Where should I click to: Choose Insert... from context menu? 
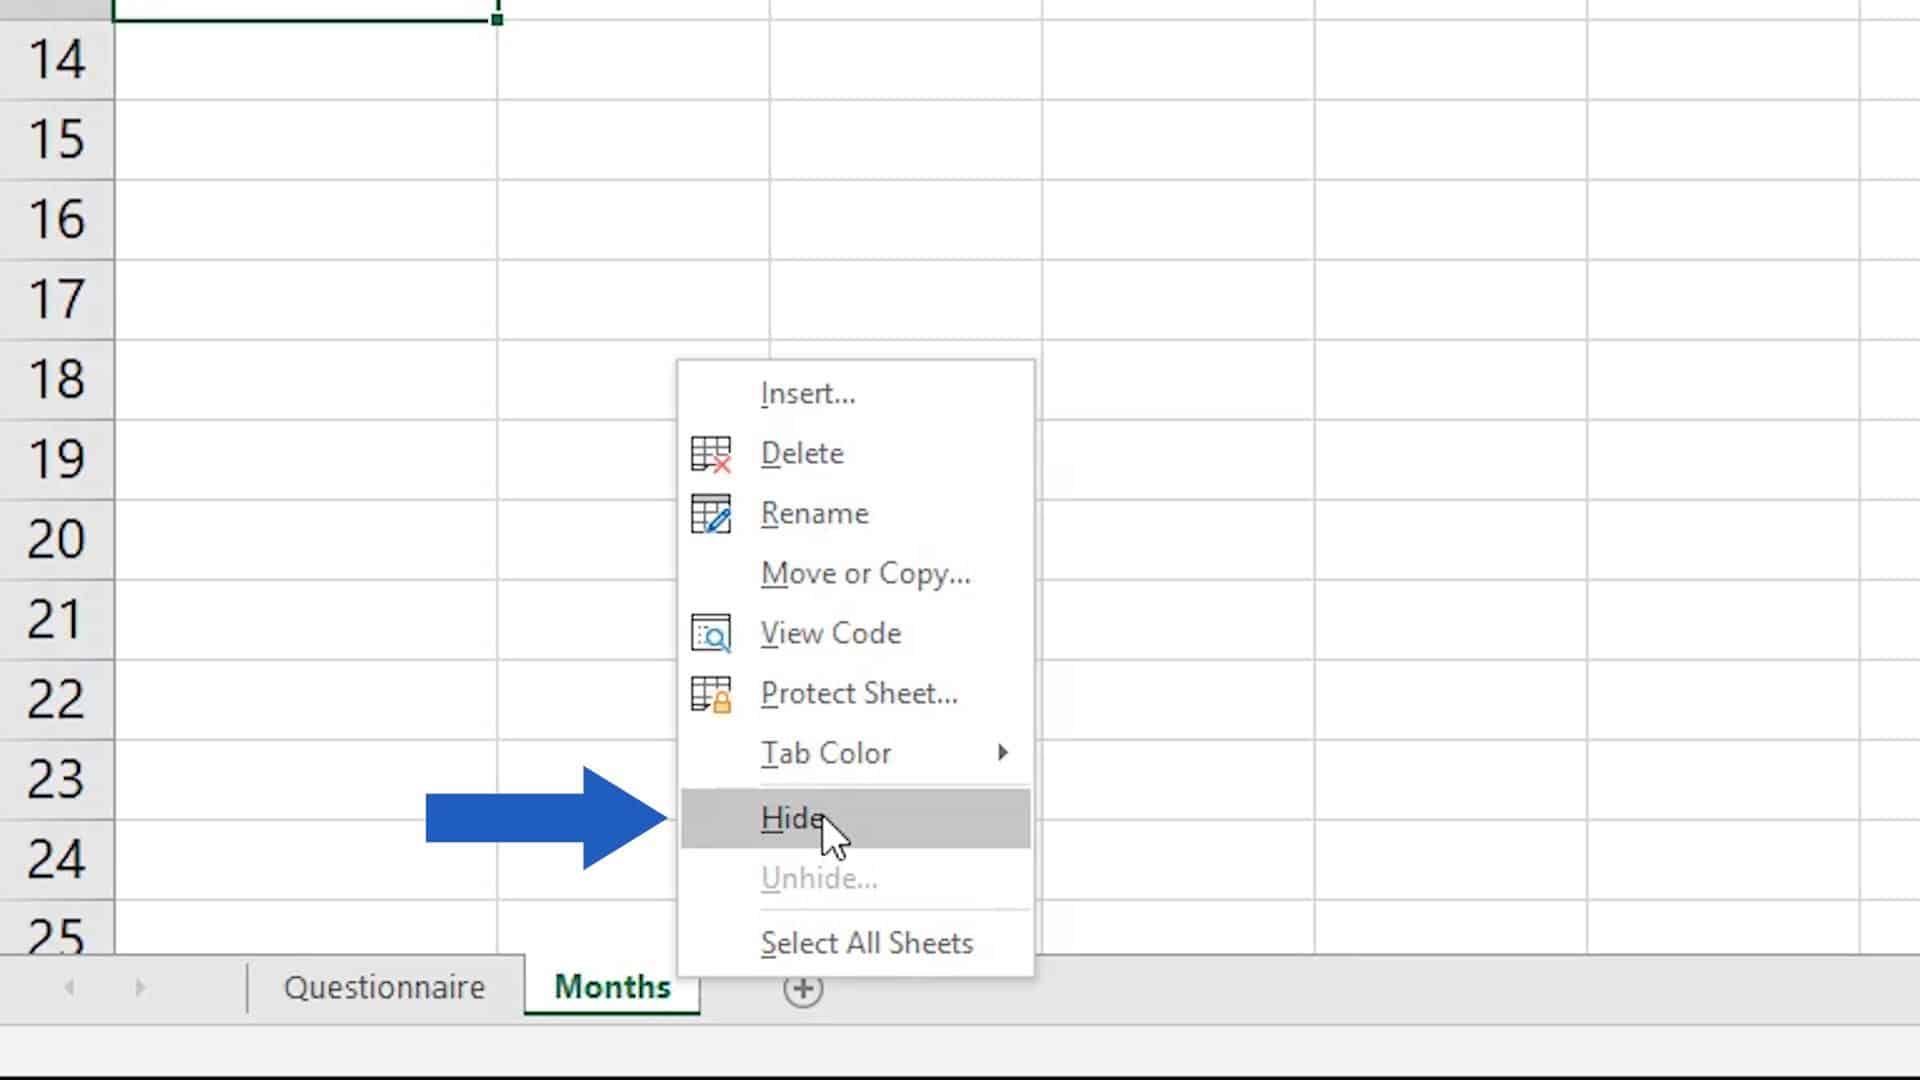[807, 394]
